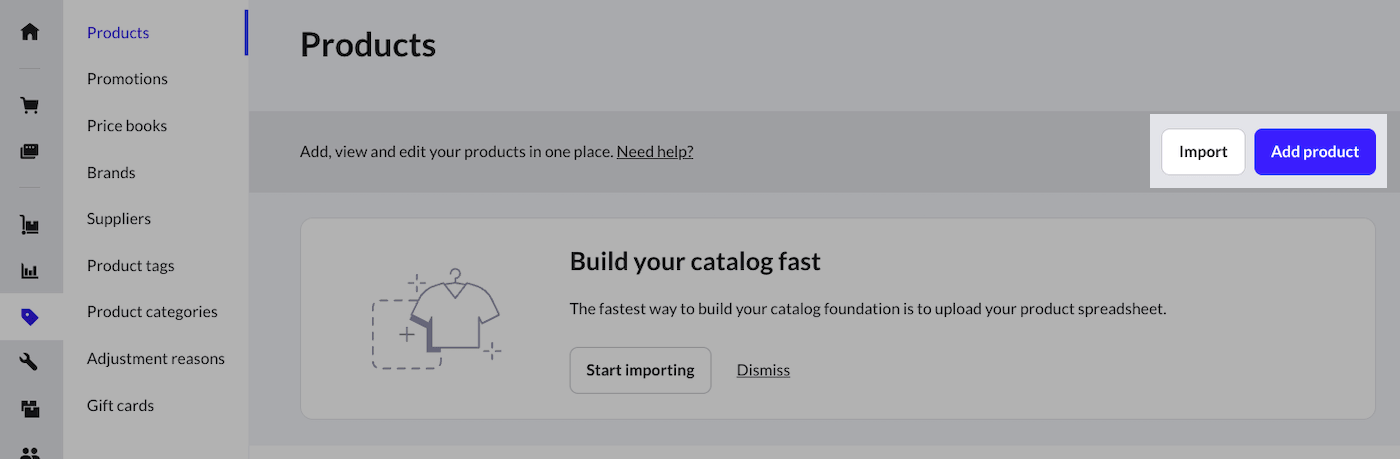Click the Import button
1400x459 pixels.
(x=1203, y=152)
